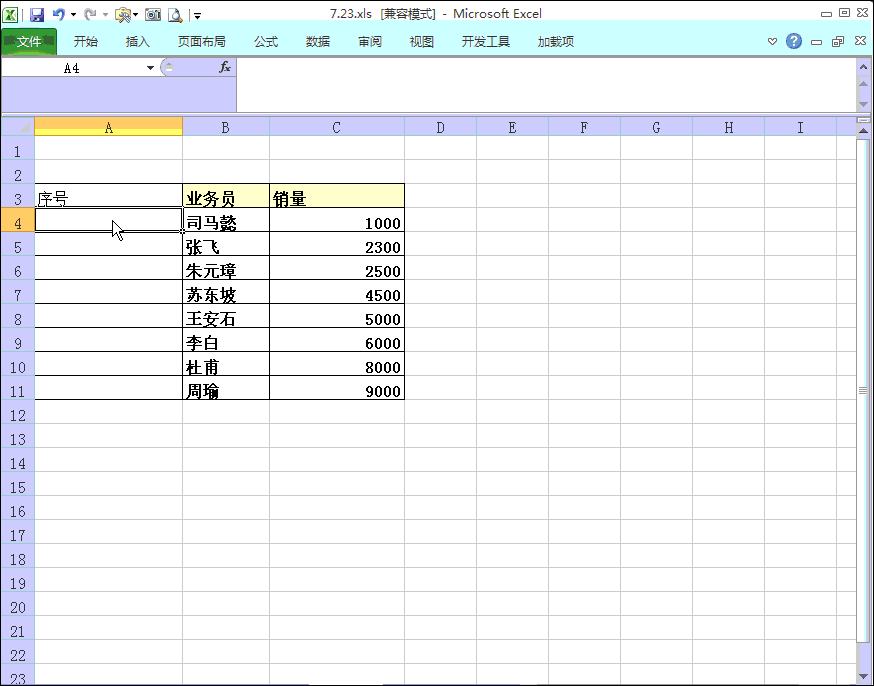Switch to the 开发工具 ribbon tab
874x686 pixels.
(485, 41)
